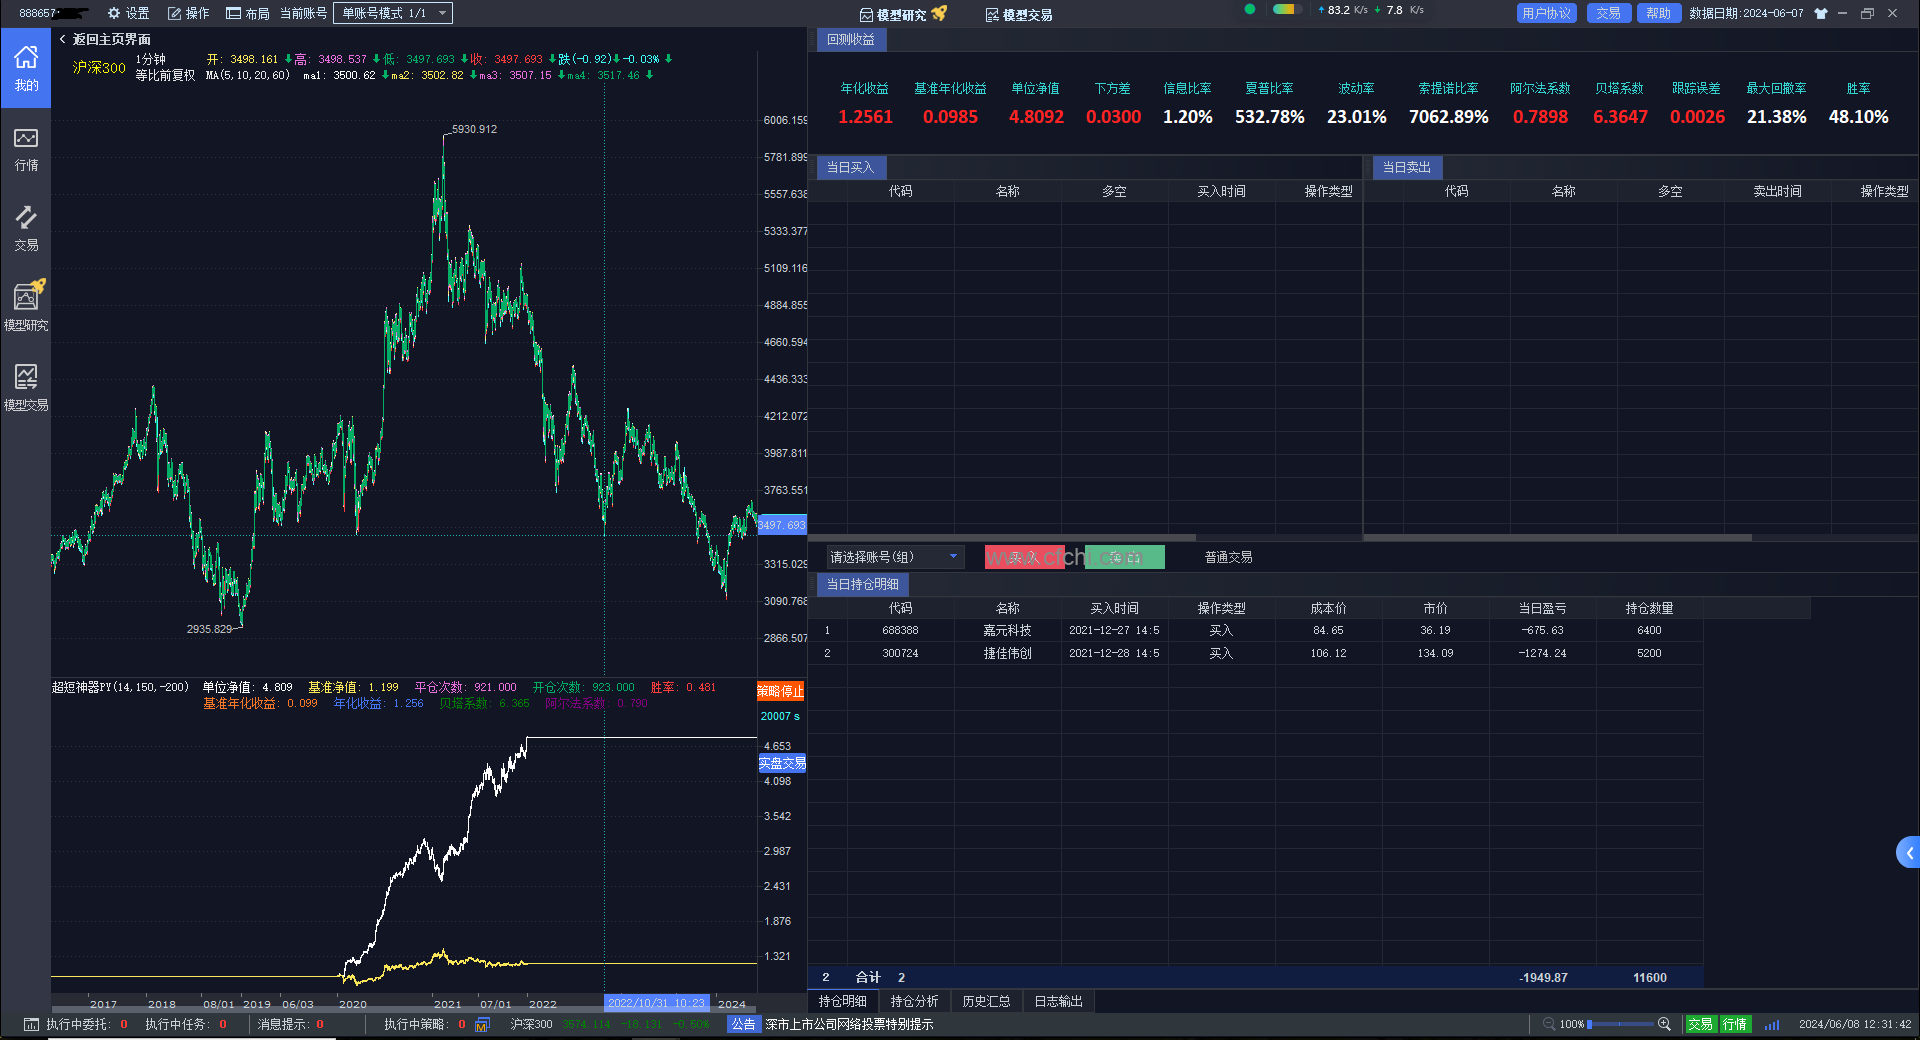1920x1040 pixels.
Task: Click the 普通交易 link
Action: tap(1229, 557)
